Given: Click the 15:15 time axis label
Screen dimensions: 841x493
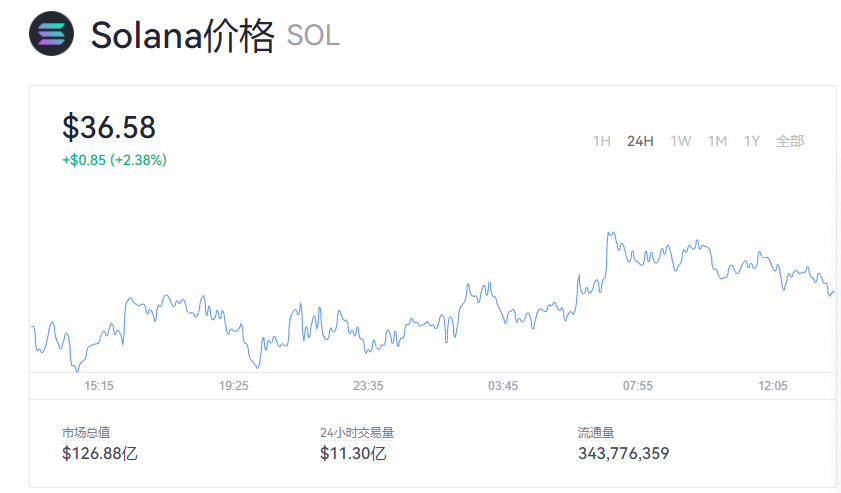Looking at the screenshot, I should [x=99, y=386].
